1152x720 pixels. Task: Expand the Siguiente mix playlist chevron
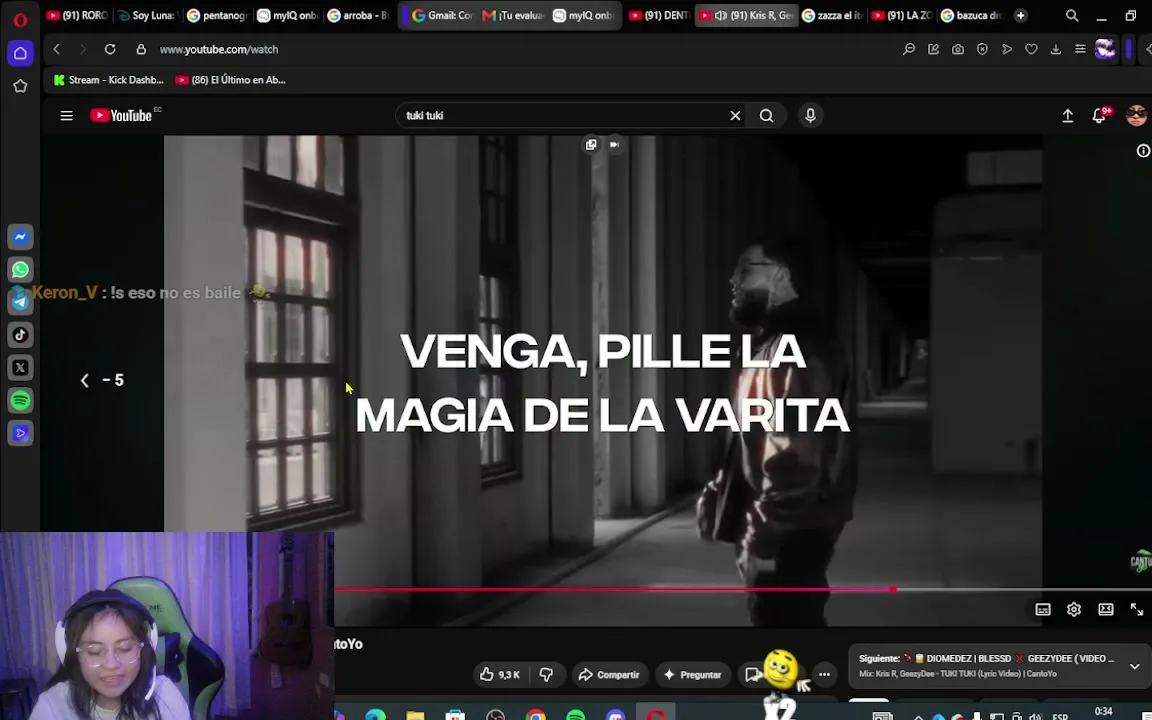coord(1134,667)
